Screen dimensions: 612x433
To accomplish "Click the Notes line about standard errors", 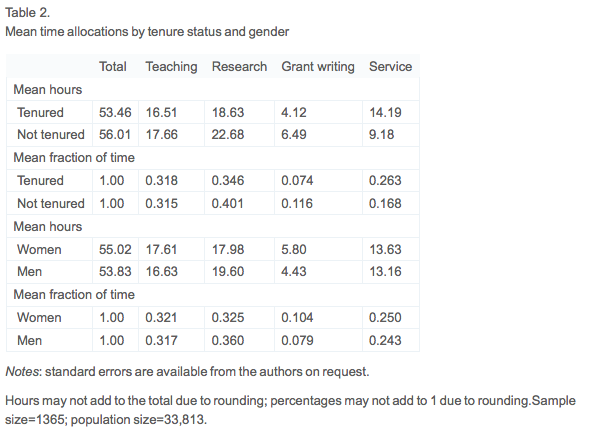I will 187,372.
